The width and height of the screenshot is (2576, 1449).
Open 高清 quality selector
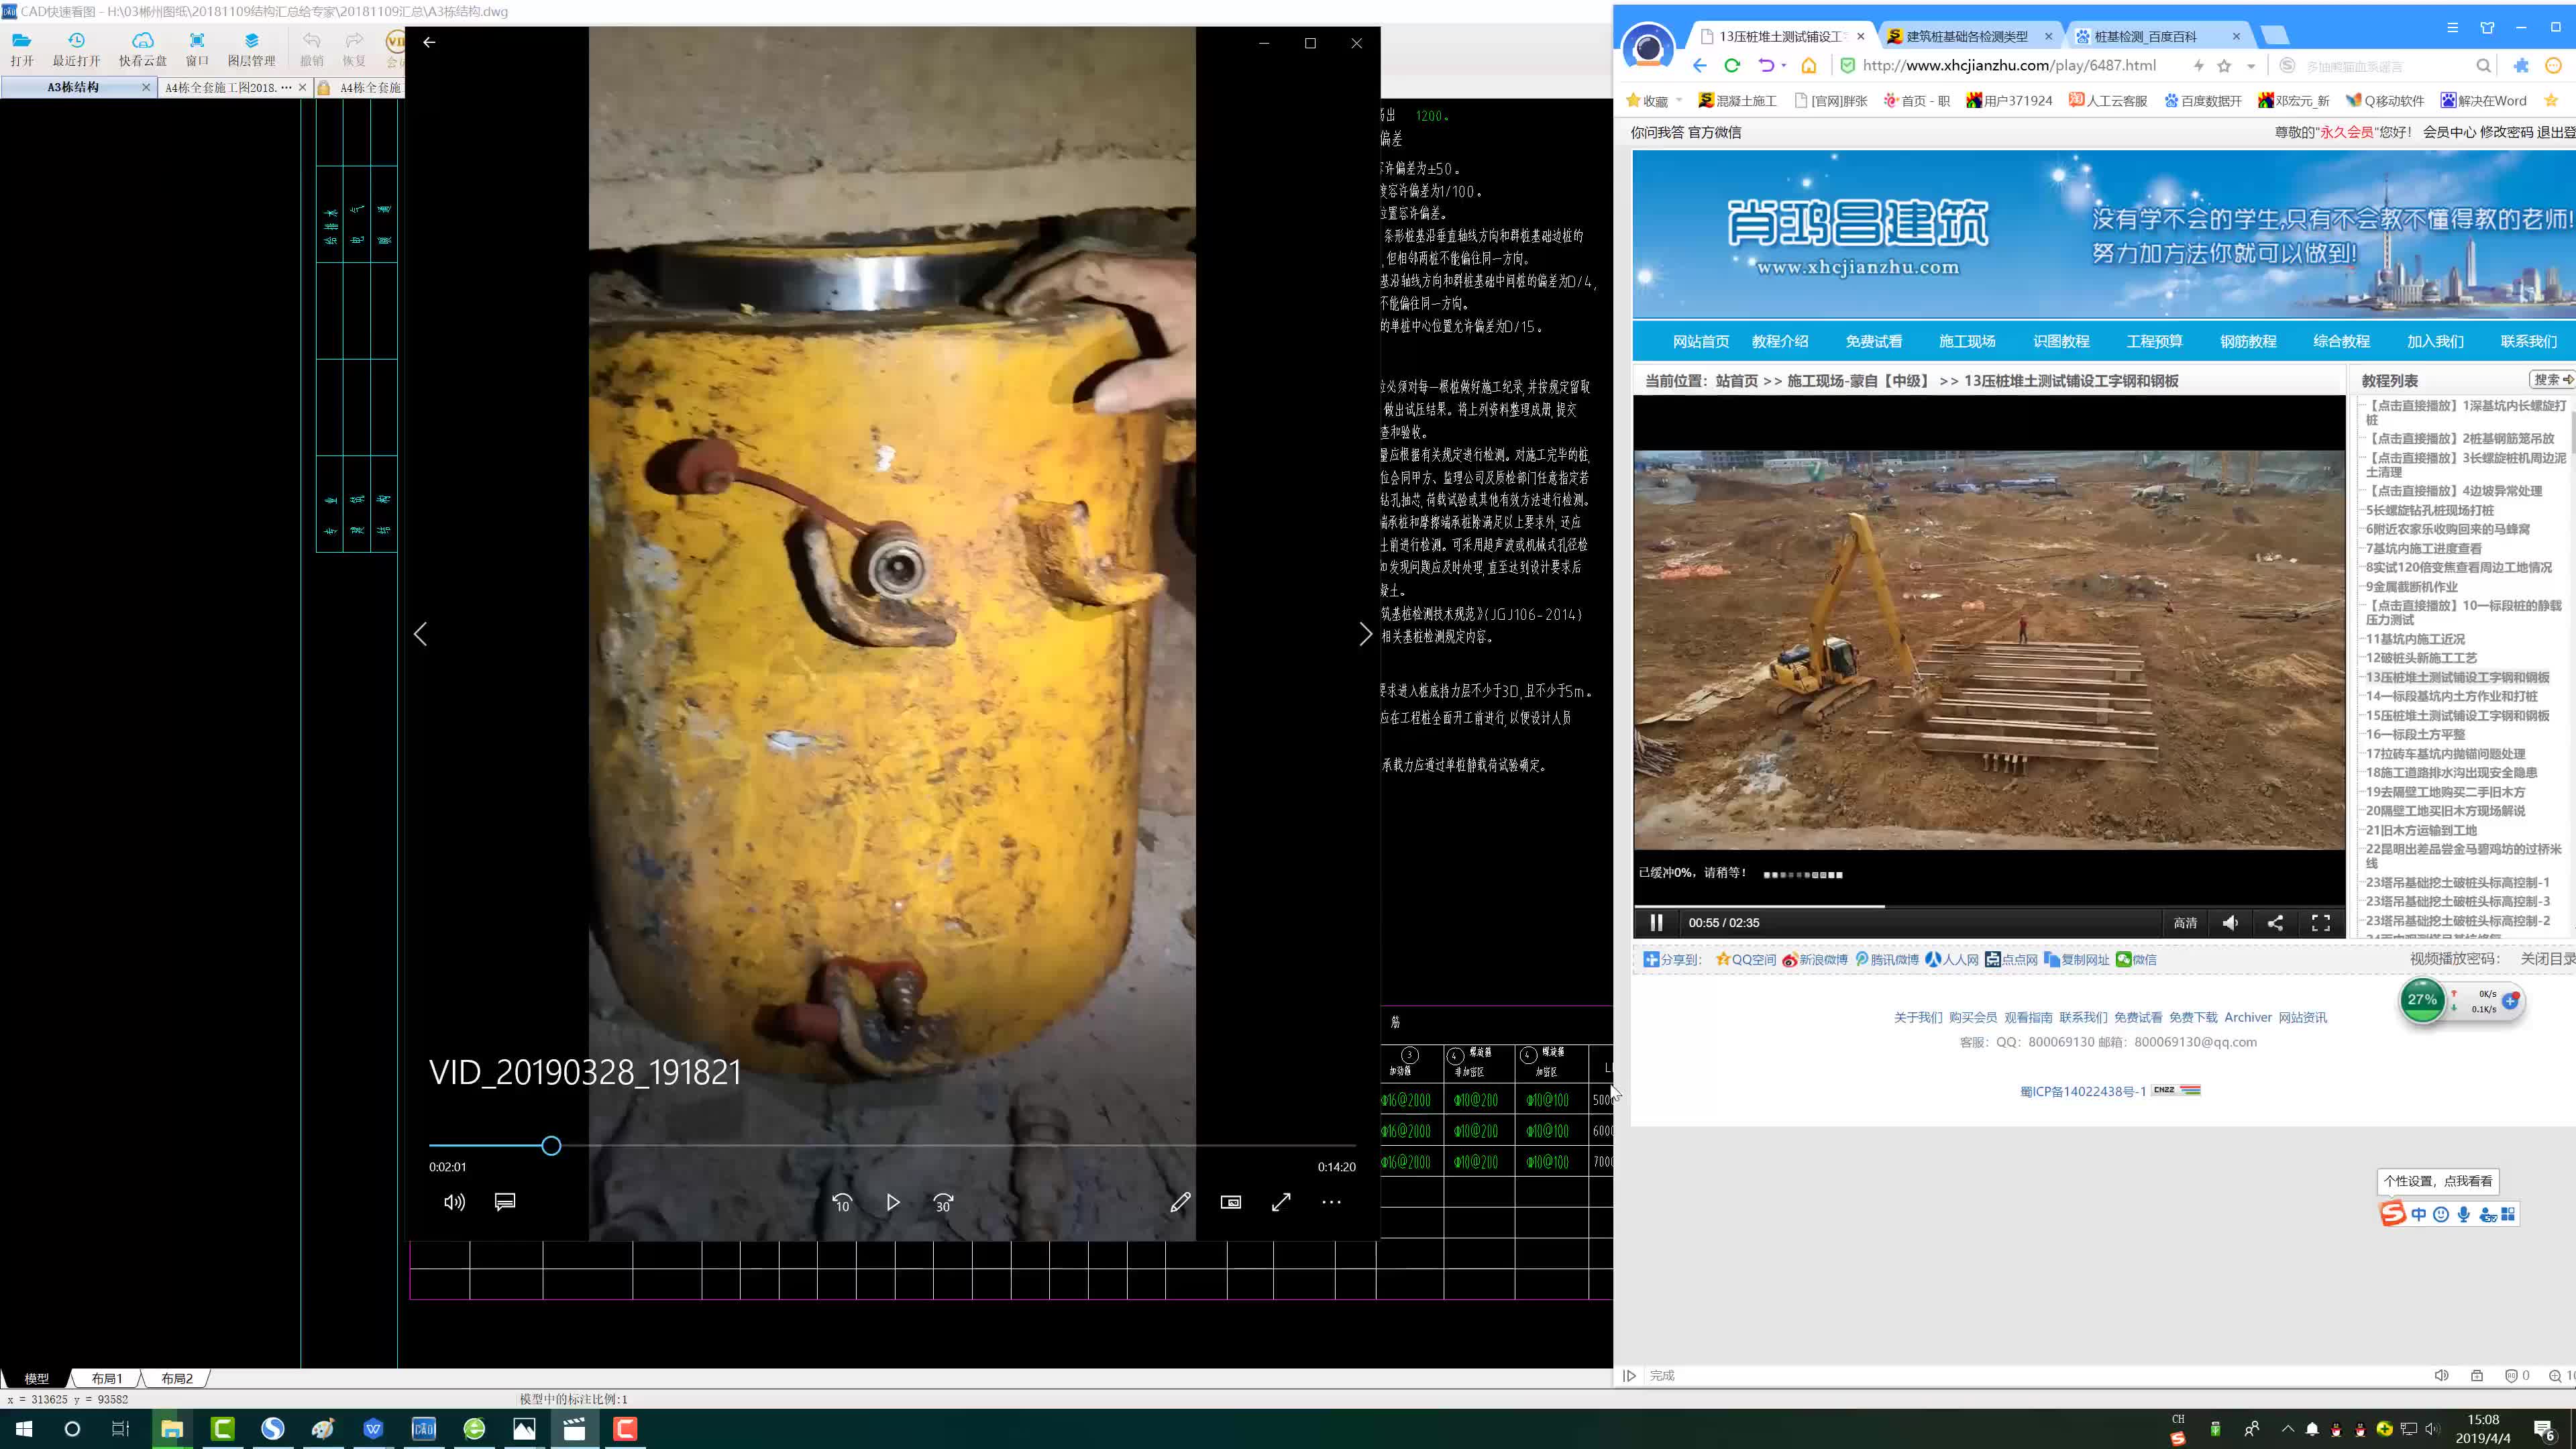pyautogui.click(x=2185, y=923)
